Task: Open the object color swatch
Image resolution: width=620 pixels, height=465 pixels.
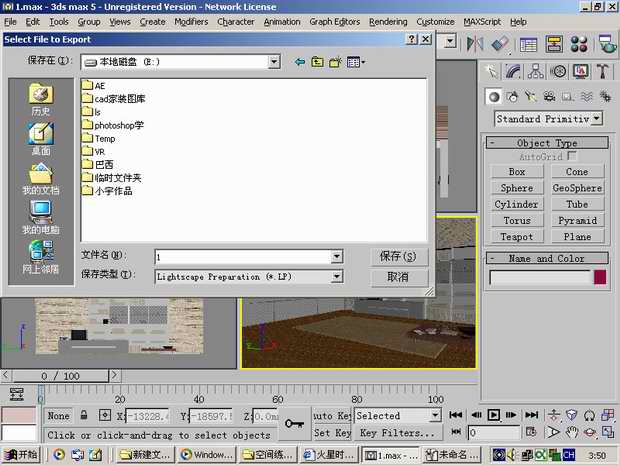Action: 600,277
